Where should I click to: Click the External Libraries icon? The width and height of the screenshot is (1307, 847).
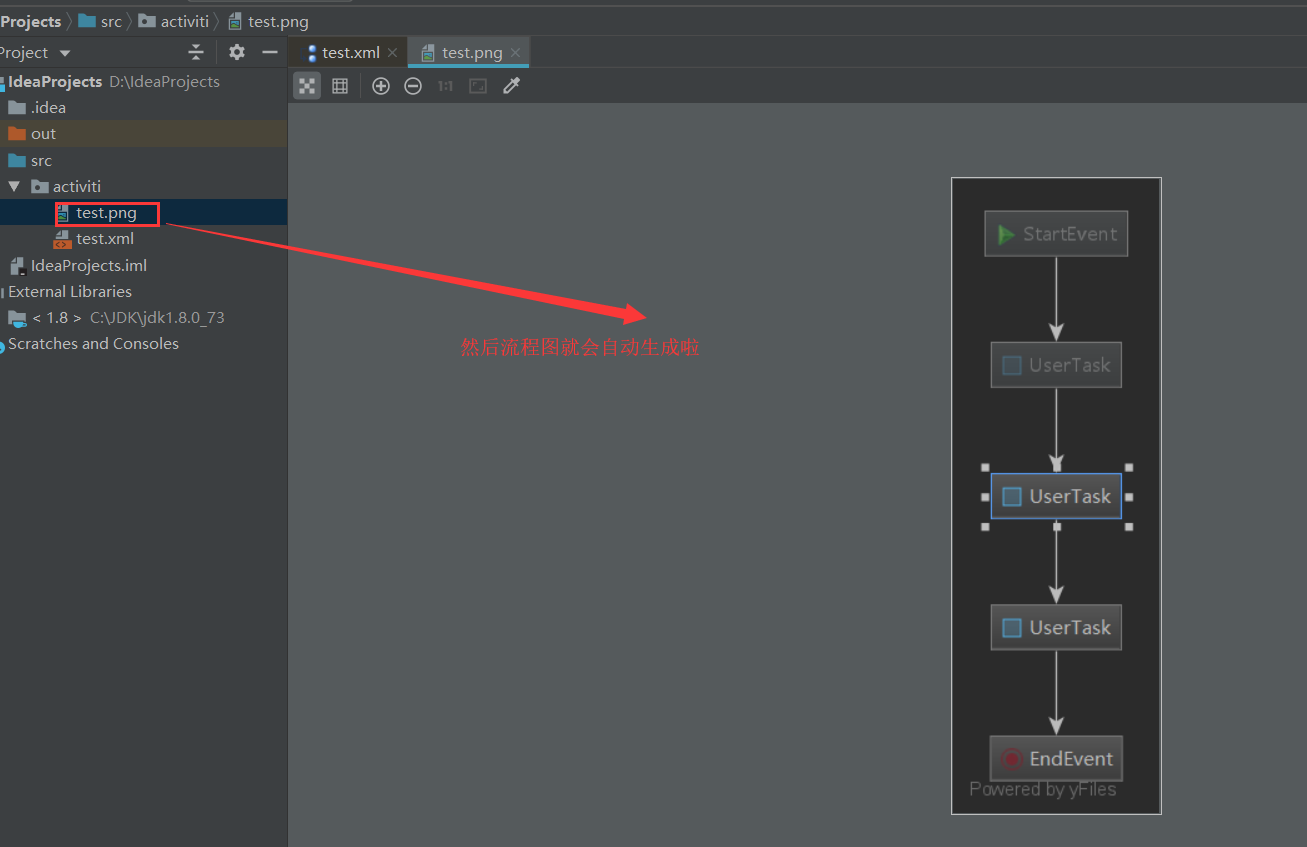click(x=0, y=292)
